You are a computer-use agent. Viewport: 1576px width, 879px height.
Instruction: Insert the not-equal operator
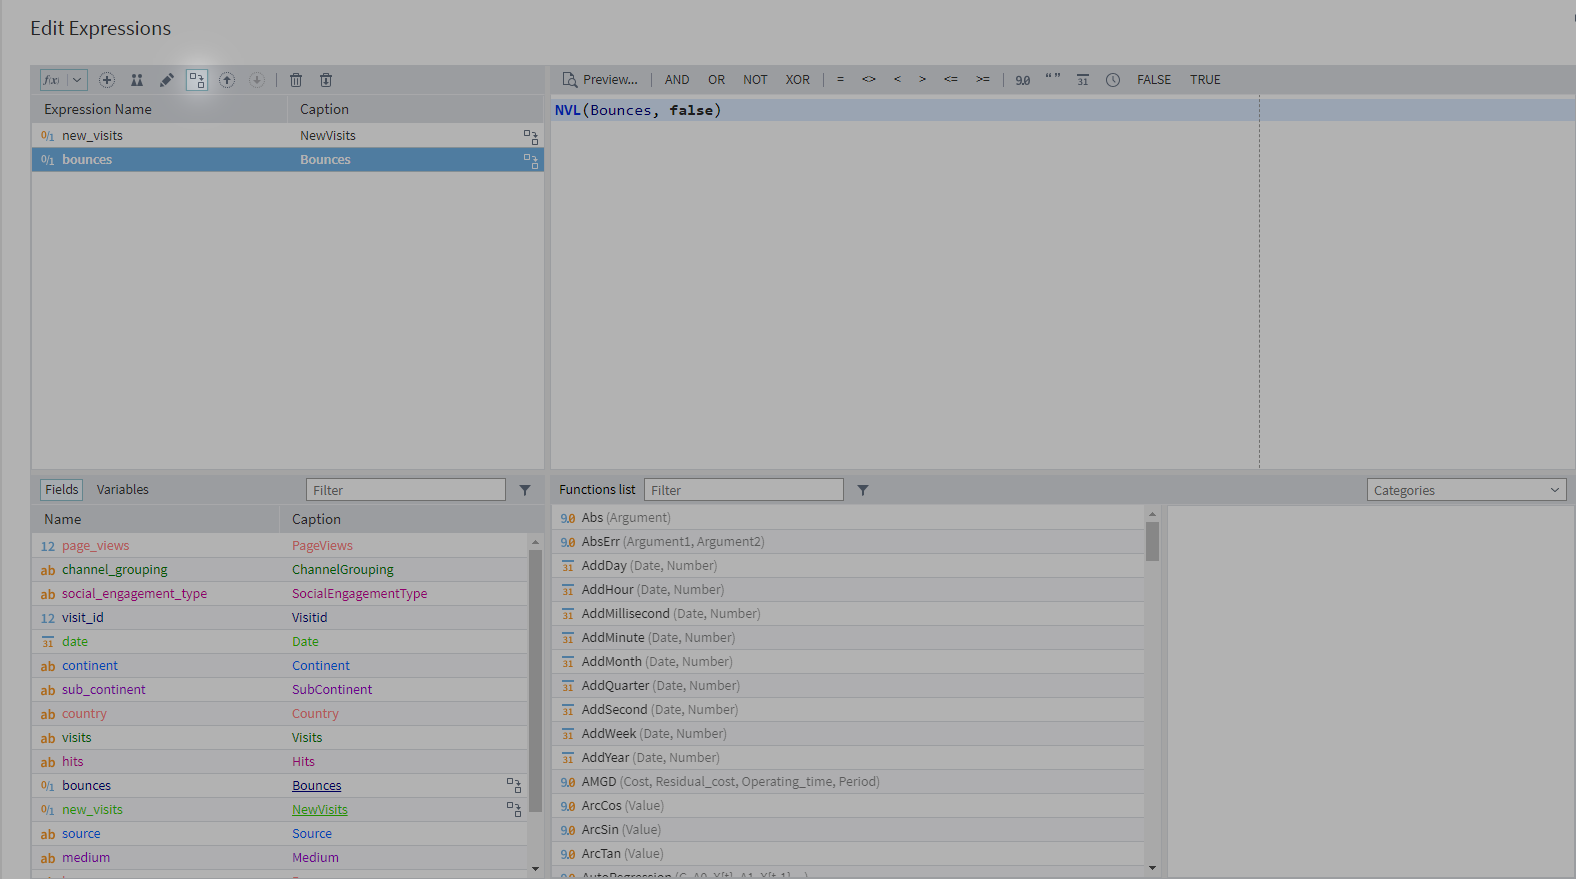point(869,80)
